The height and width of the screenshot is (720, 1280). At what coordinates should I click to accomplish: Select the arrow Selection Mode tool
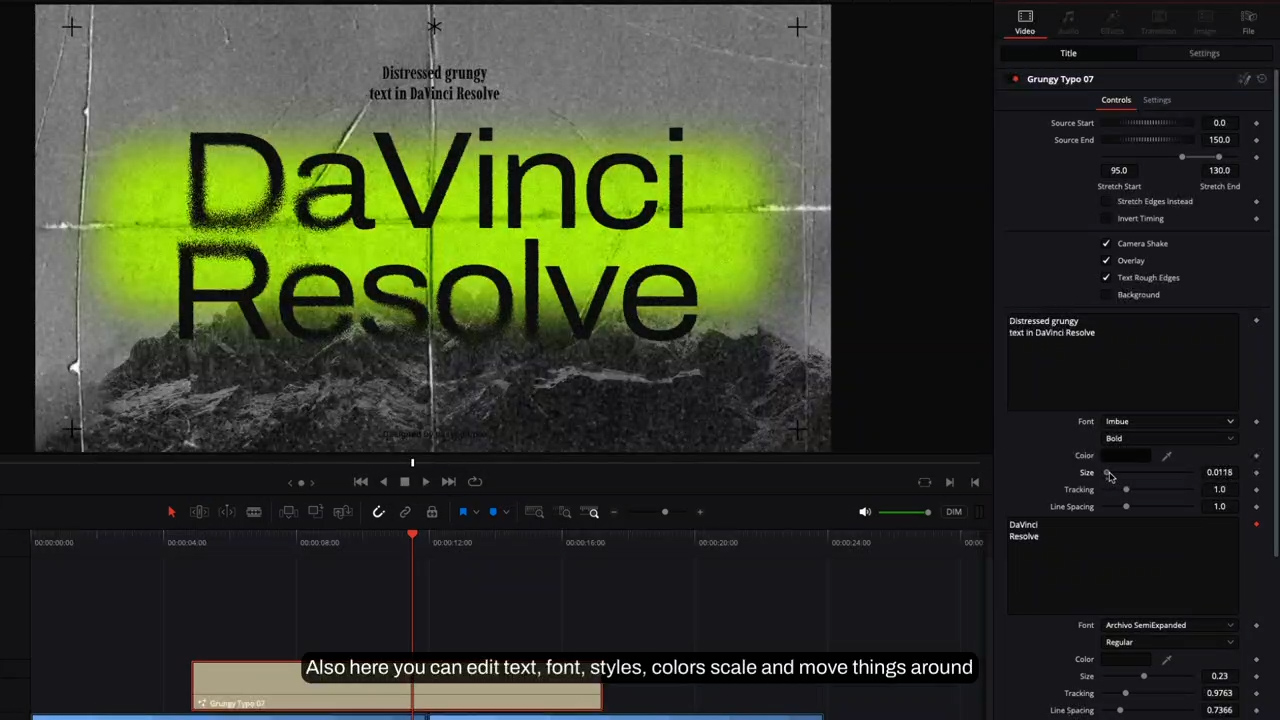(x=171, y=512)
